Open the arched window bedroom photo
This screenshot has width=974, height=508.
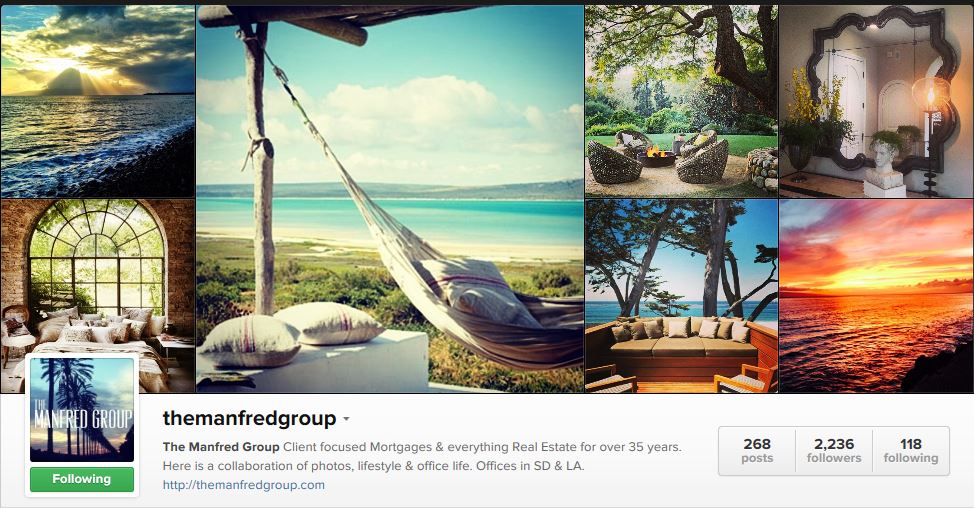(x=98, y=279)
